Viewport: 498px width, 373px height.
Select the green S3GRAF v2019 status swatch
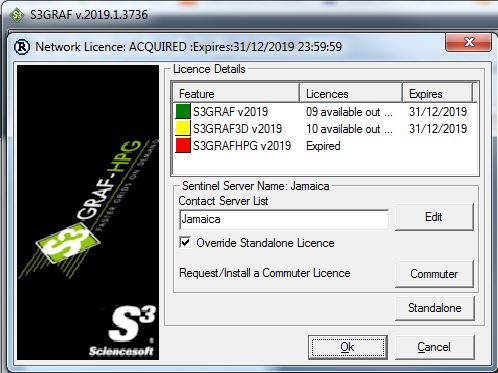pyautogui.click(x=183, y=111)
